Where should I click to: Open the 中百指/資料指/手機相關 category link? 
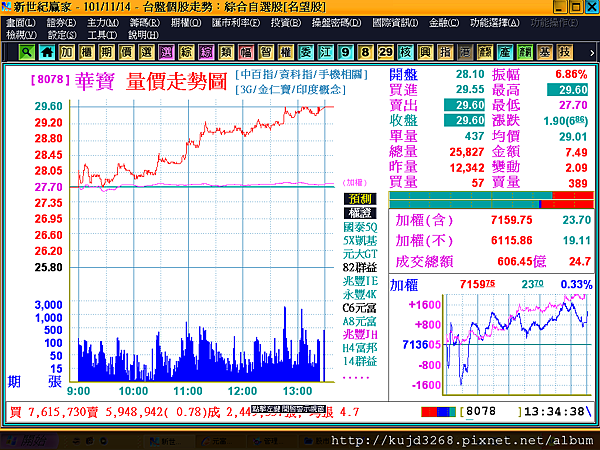point(302,75)
